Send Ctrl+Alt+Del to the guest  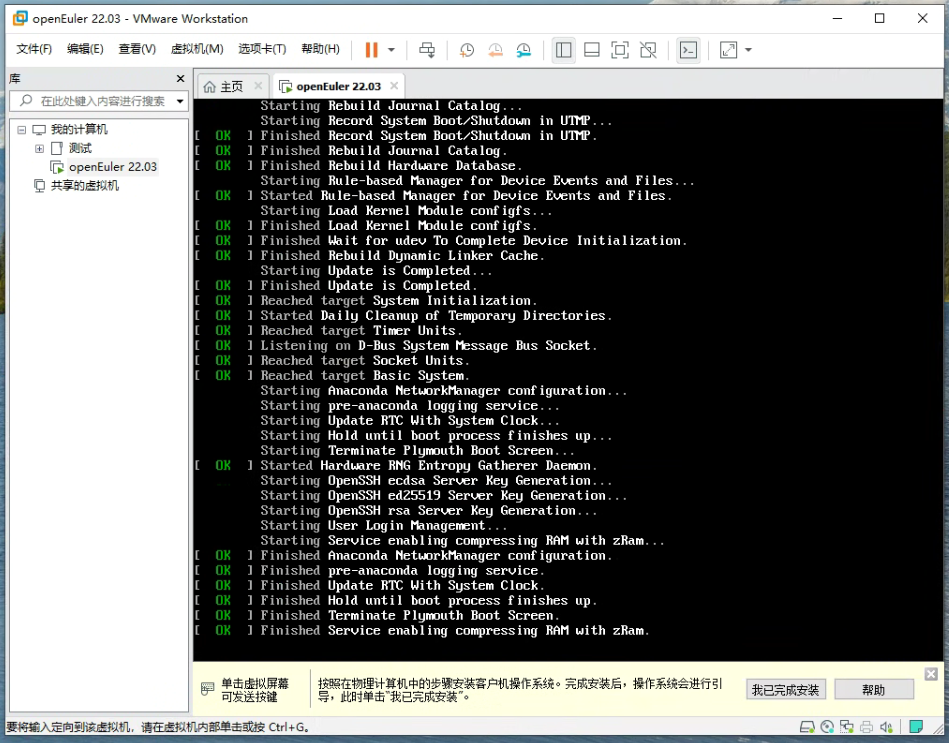pos(427,50)
